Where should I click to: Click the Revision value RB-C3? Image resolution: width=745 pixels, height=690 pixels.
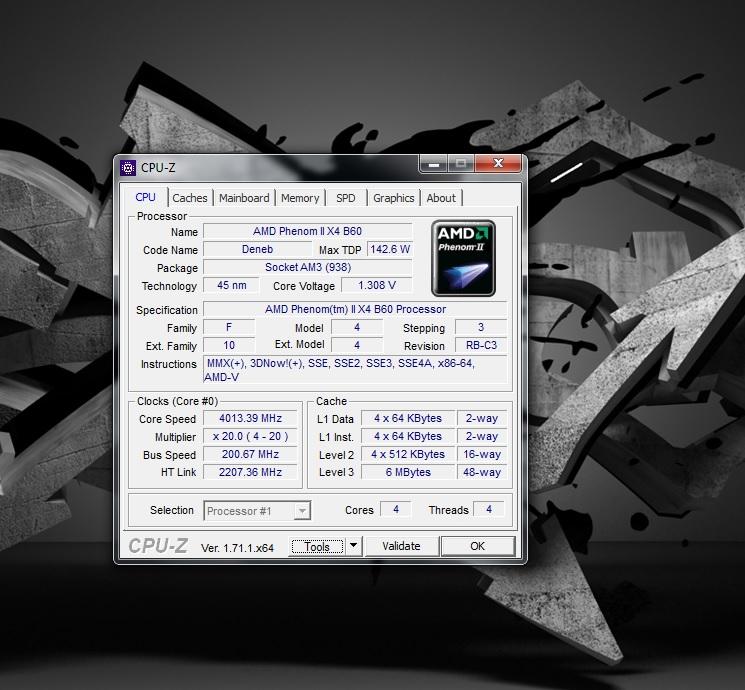coord(481,345)
